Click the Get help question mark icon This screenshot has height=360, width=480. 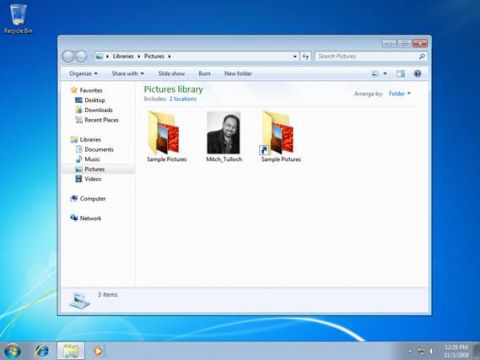(417, 74)
